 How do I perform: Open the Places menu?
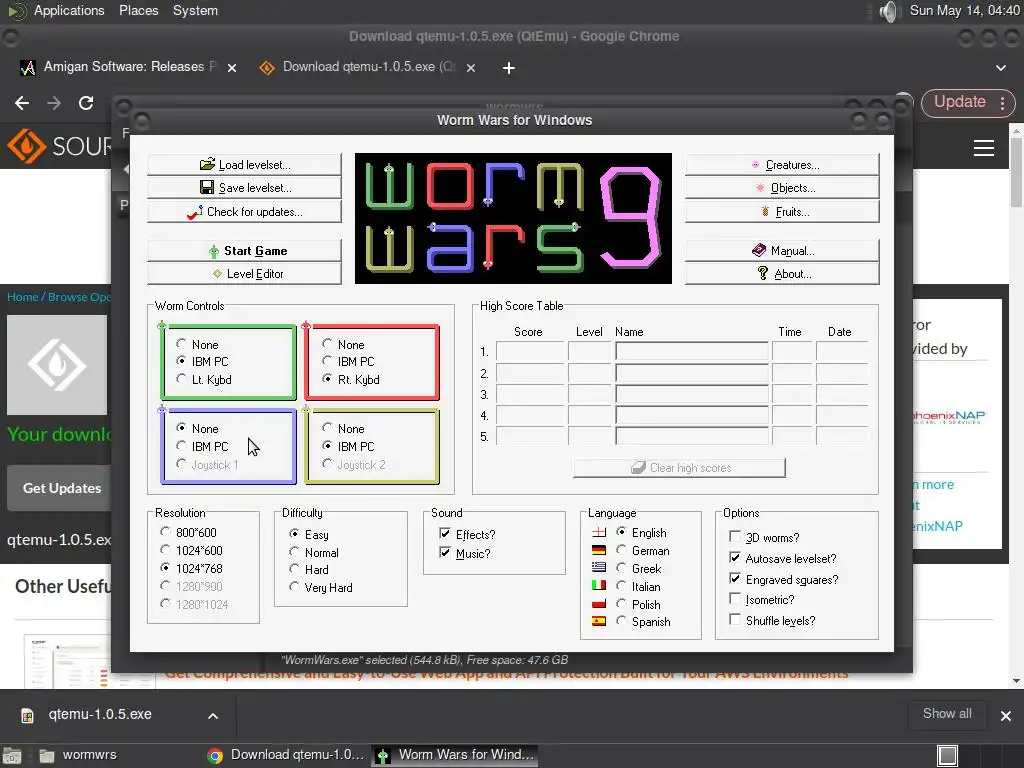pyautogui.click(x=138, y=10)
